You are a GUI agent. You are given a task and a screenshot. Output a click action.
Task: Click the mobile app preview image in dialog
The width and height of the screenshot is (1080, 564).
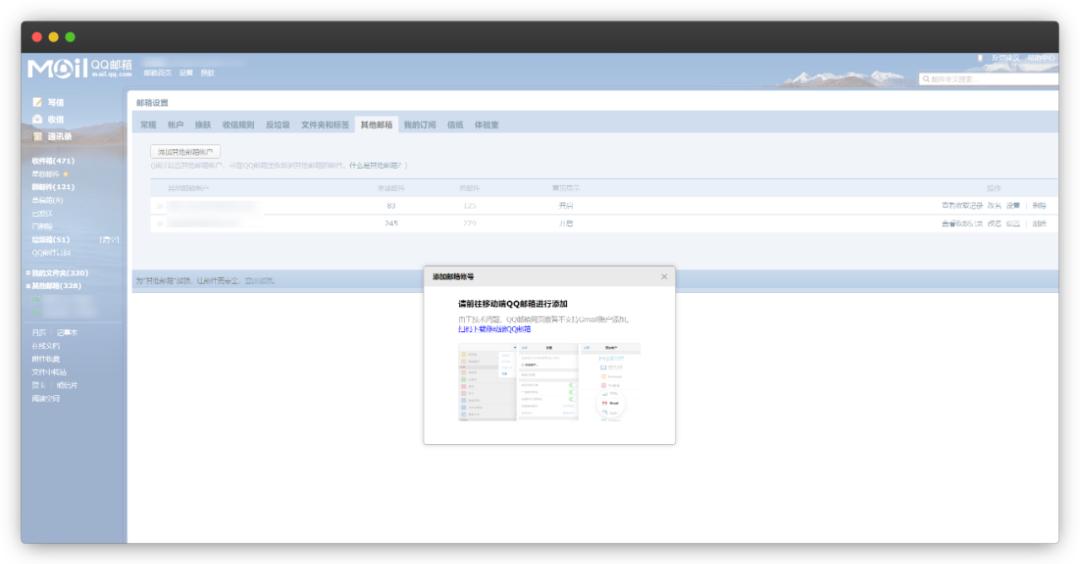pos(549,382)
